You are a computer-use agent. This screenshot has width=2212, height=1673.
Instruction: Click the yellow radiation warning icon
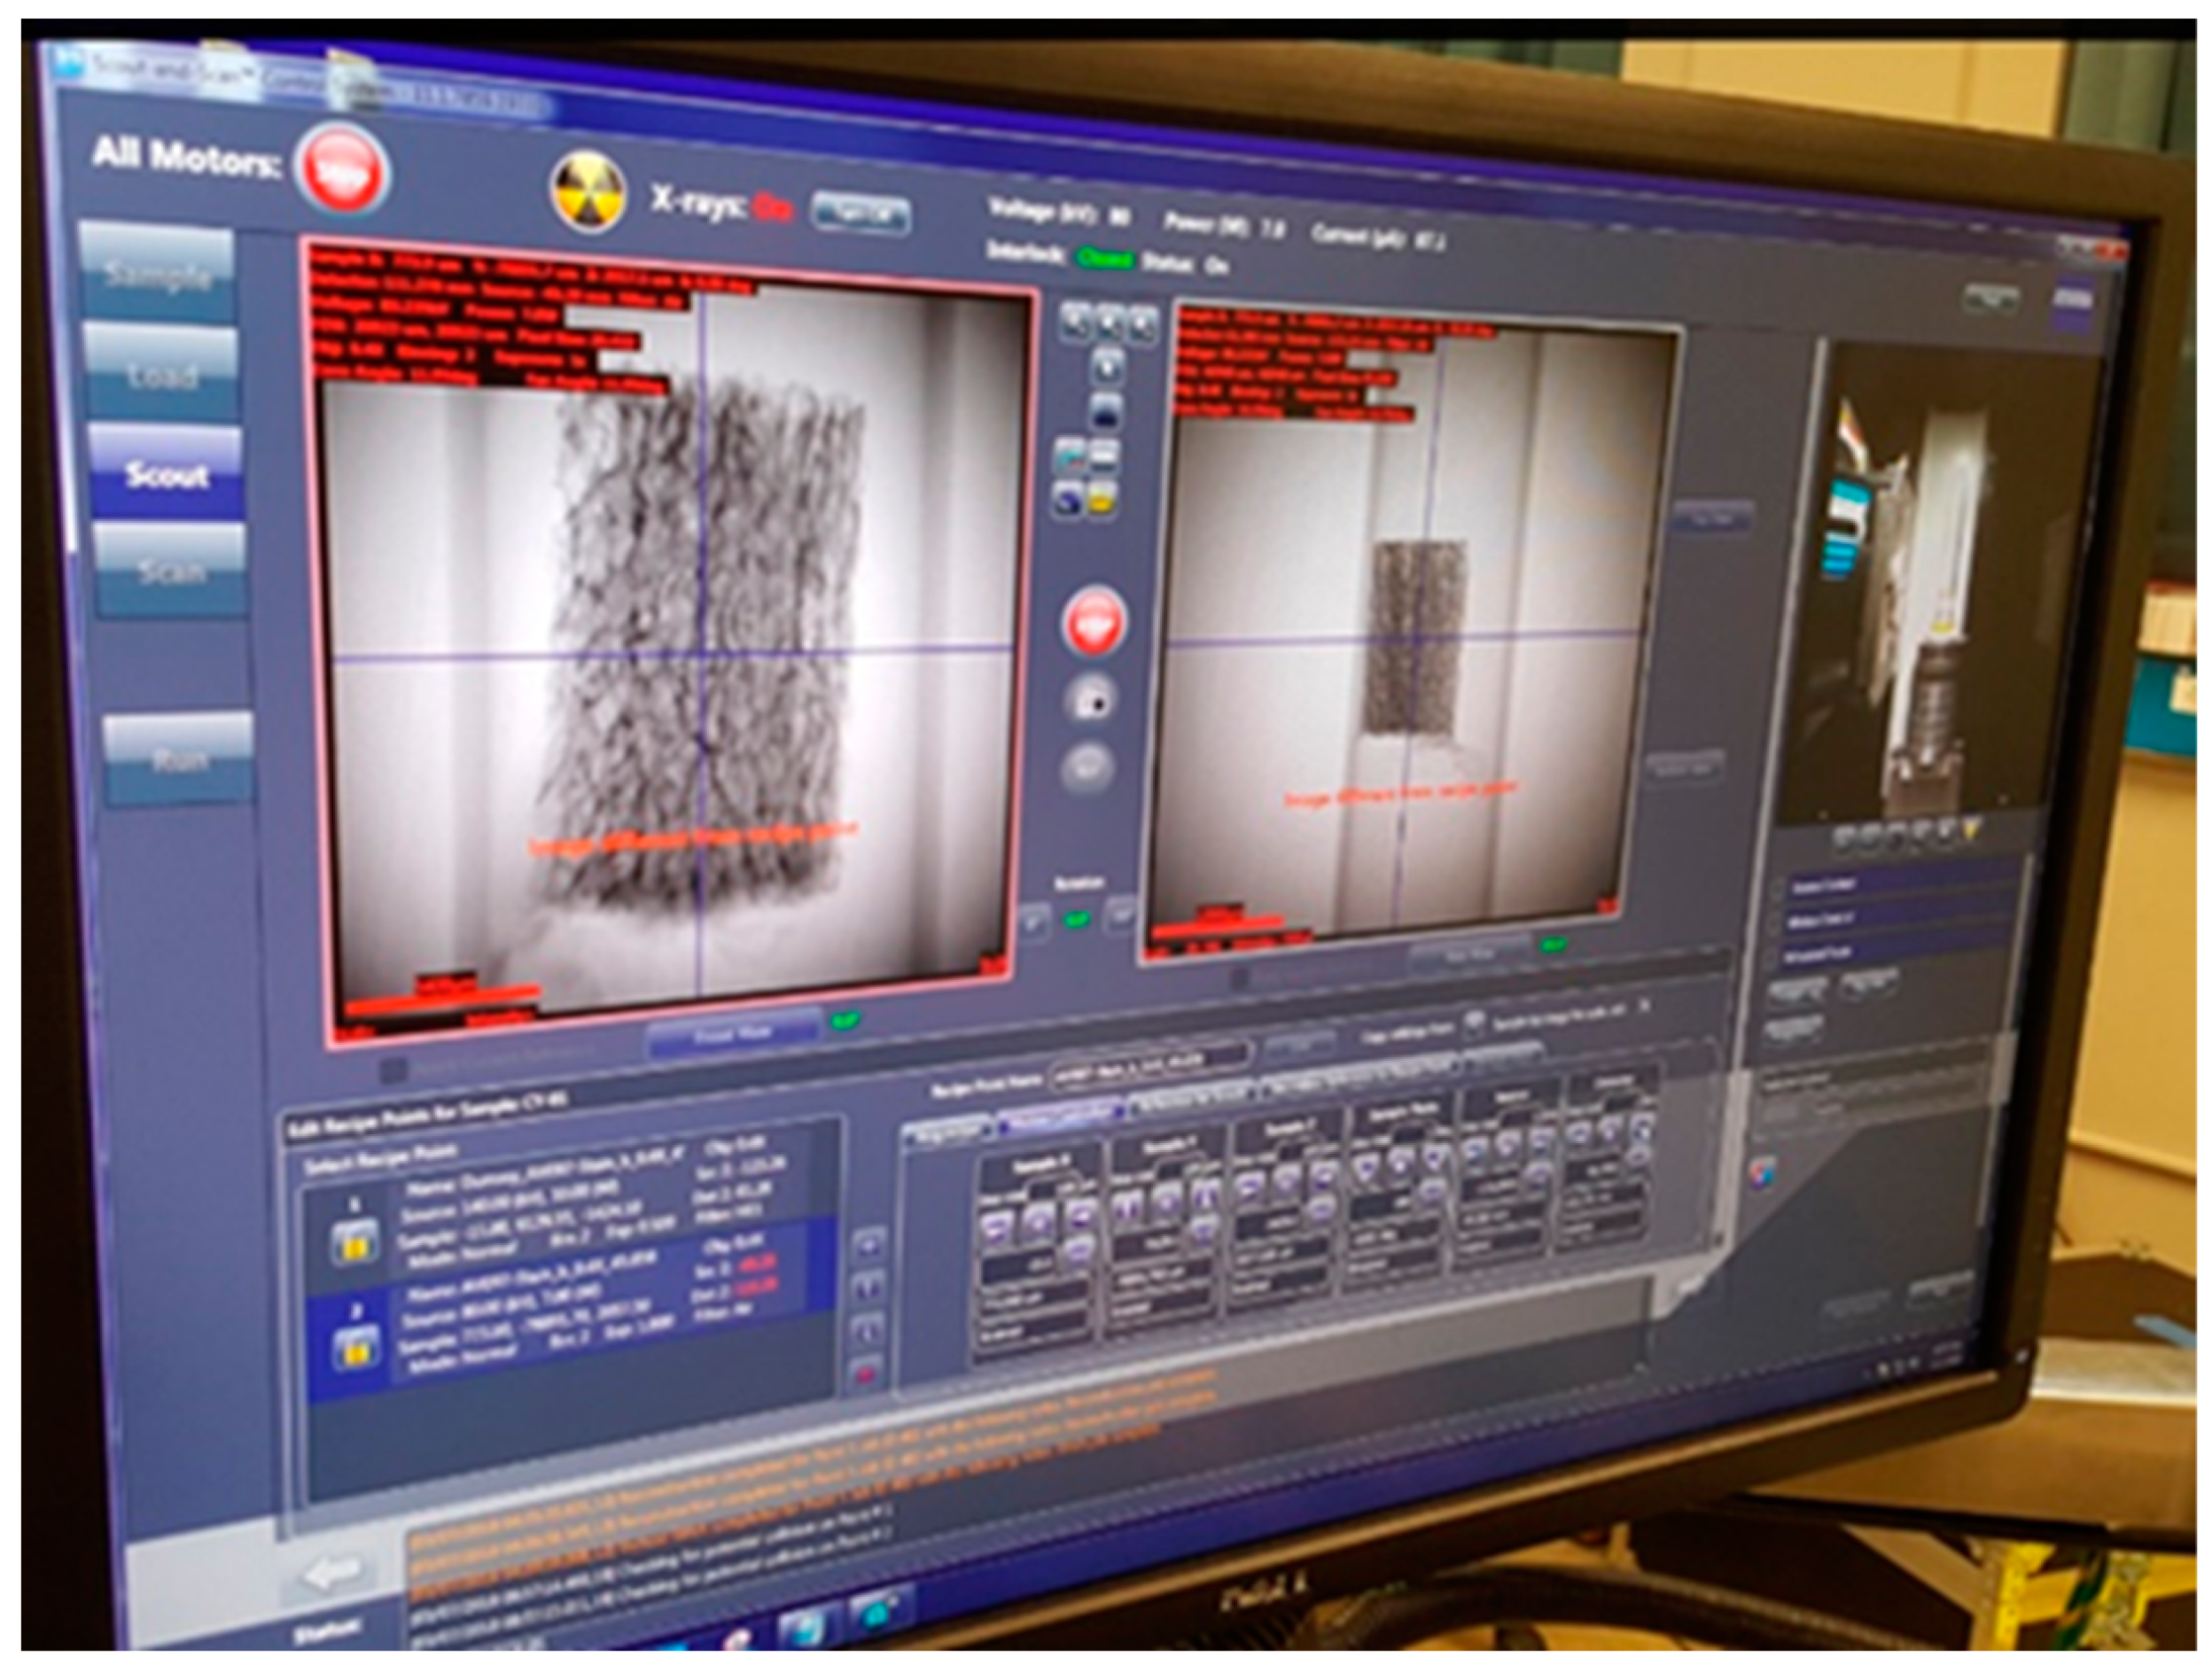coord(588,192)
